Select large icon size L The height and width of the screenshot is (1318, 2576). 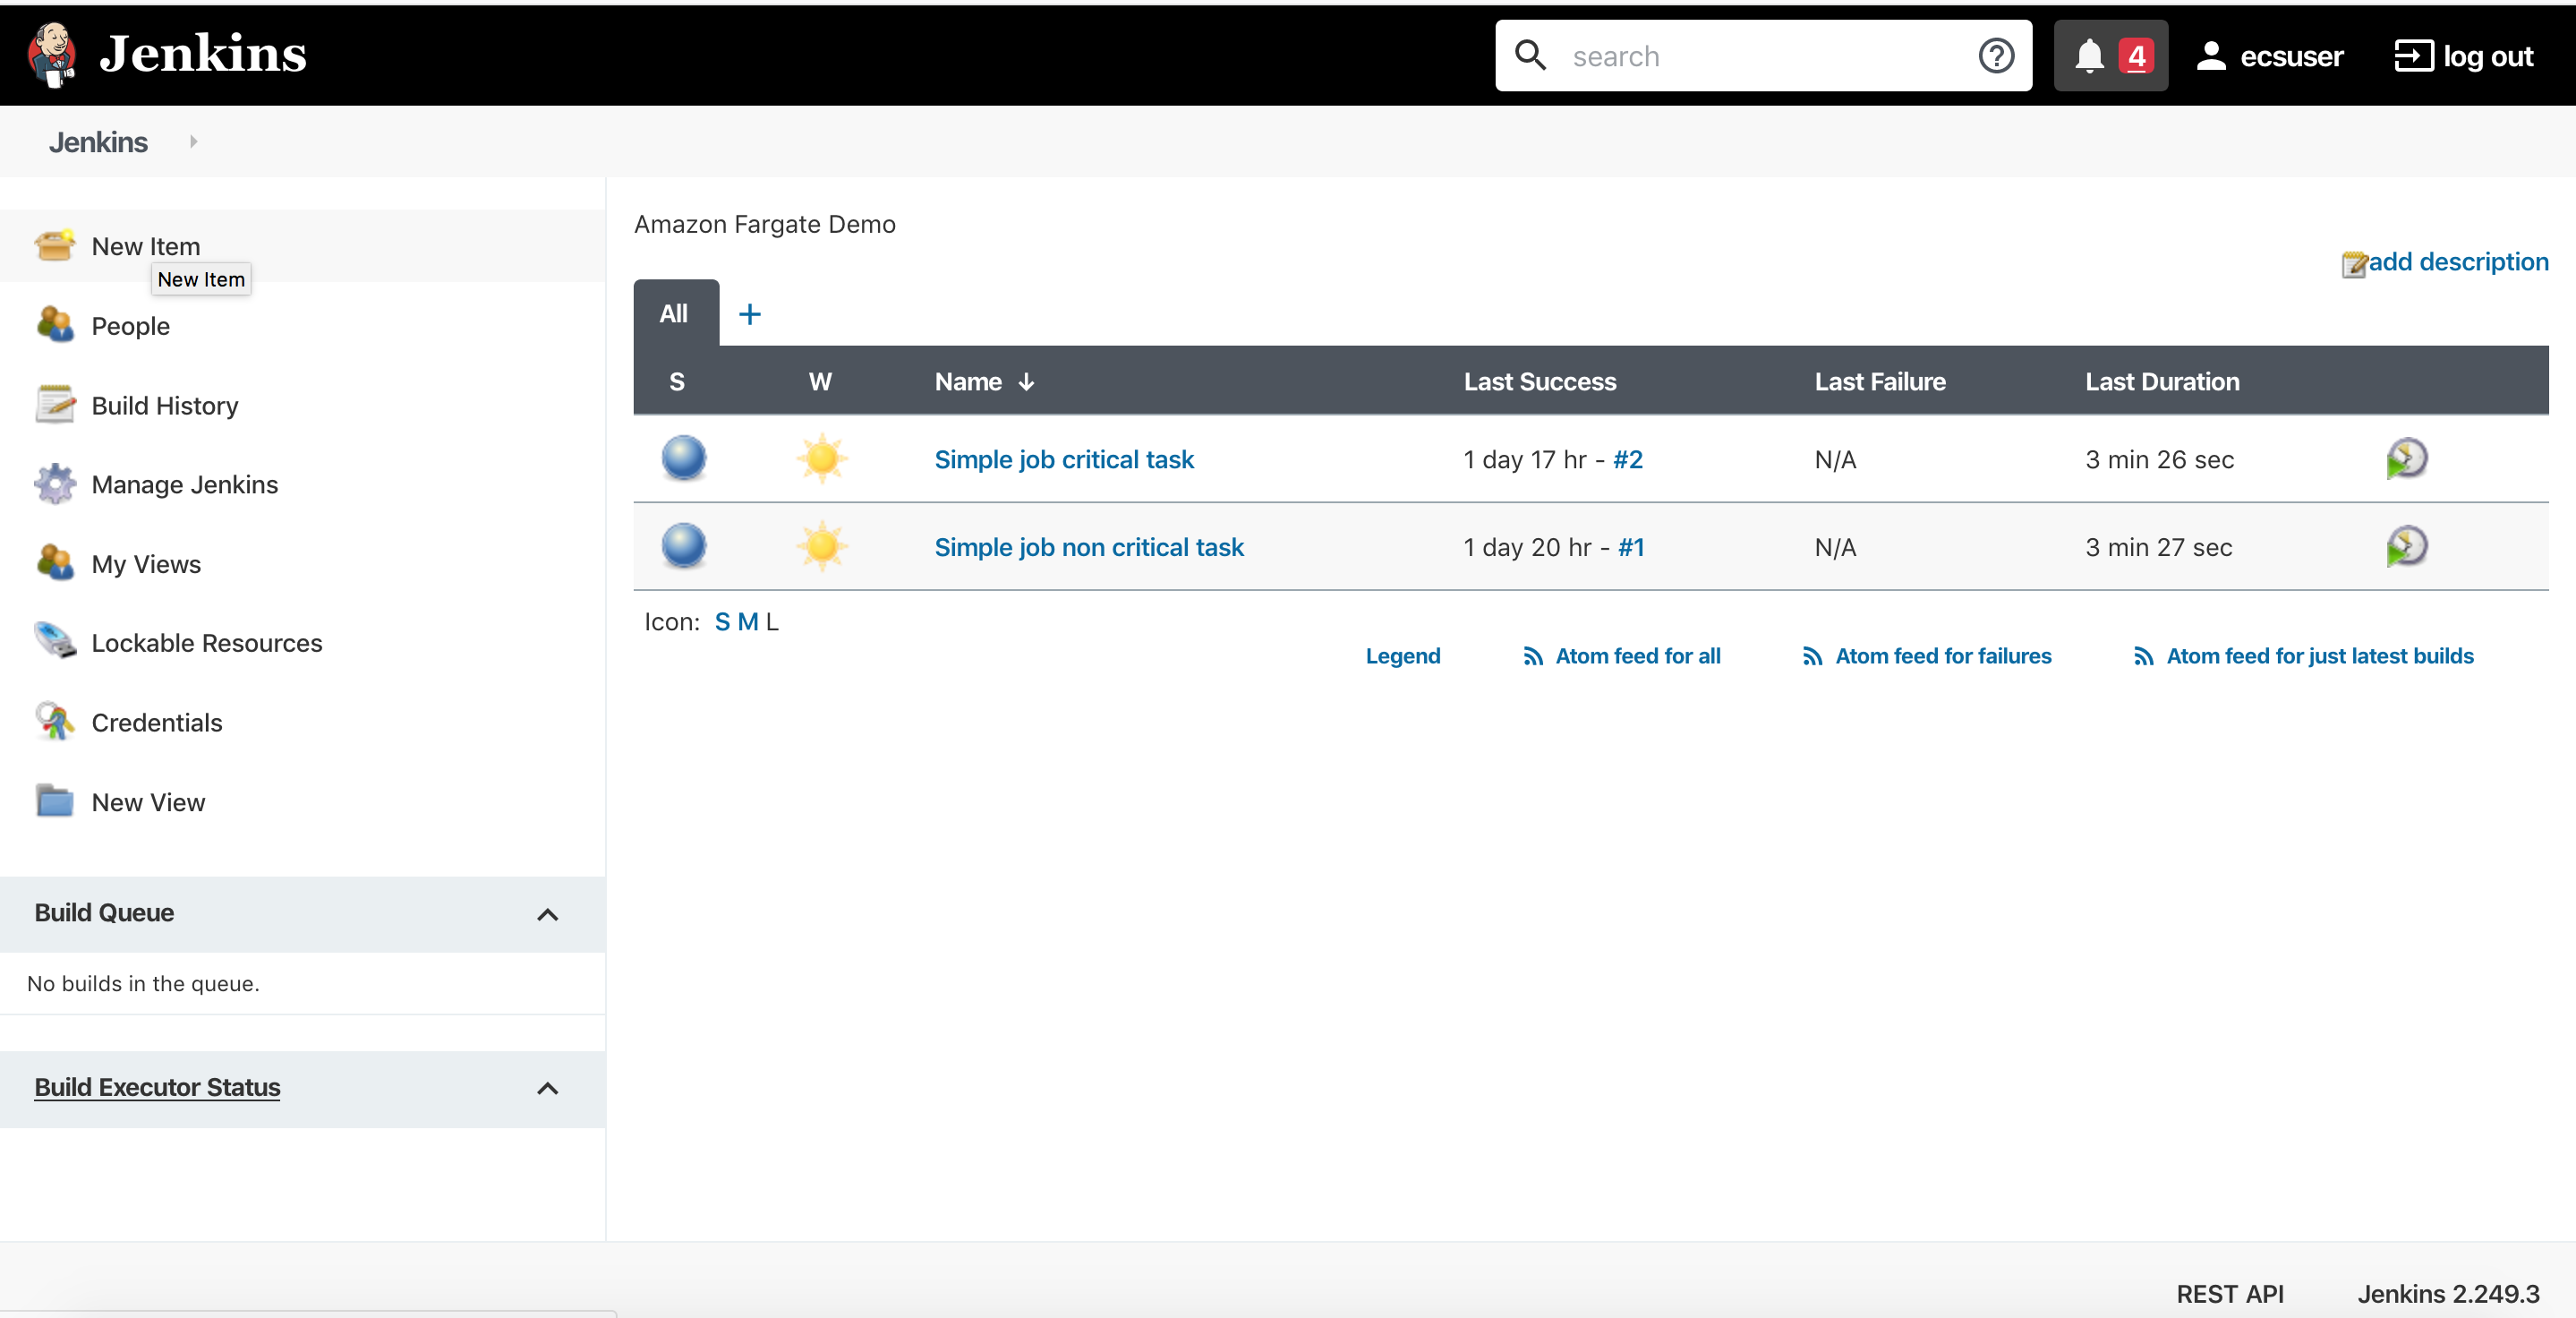click(x=771, y=621)
